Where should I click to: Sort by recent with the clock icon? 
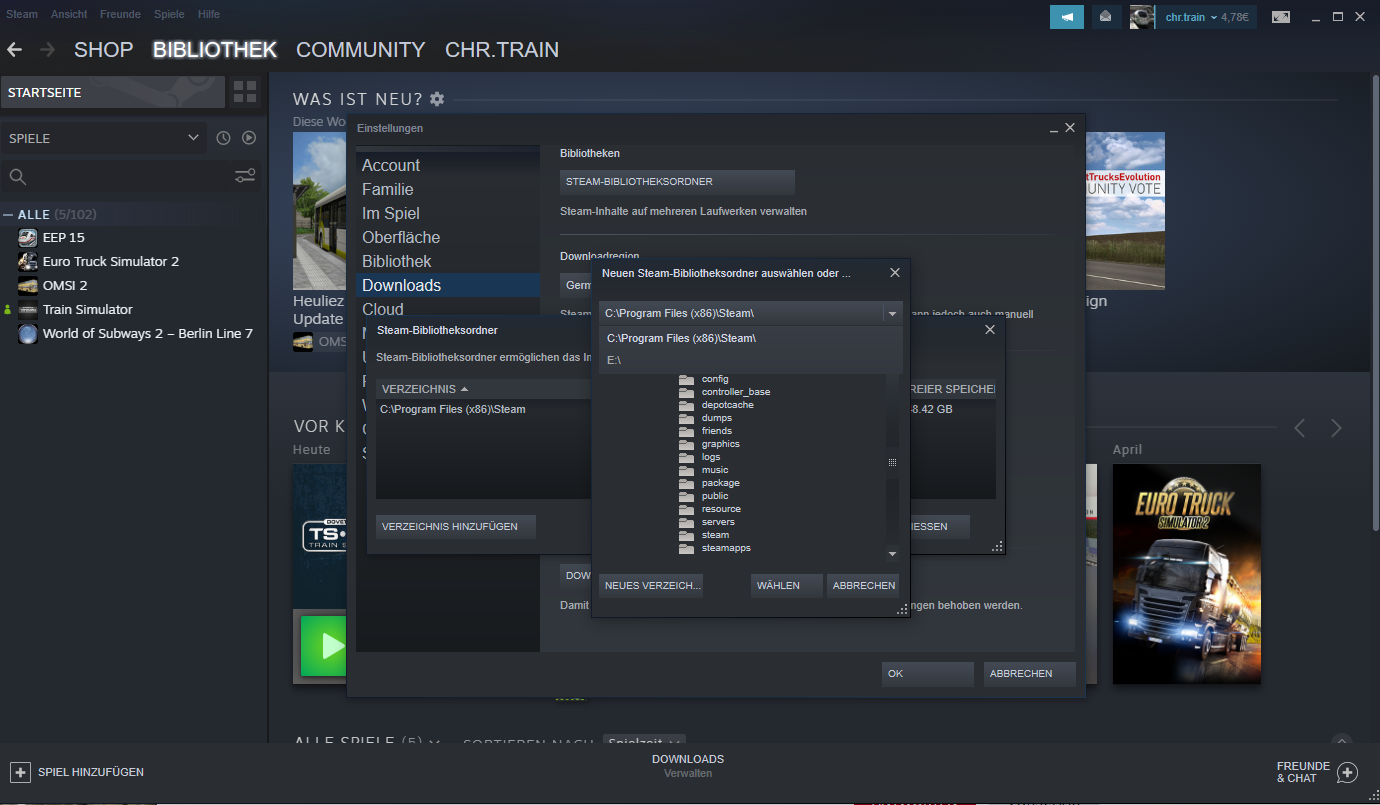click(x=223, y=138)
